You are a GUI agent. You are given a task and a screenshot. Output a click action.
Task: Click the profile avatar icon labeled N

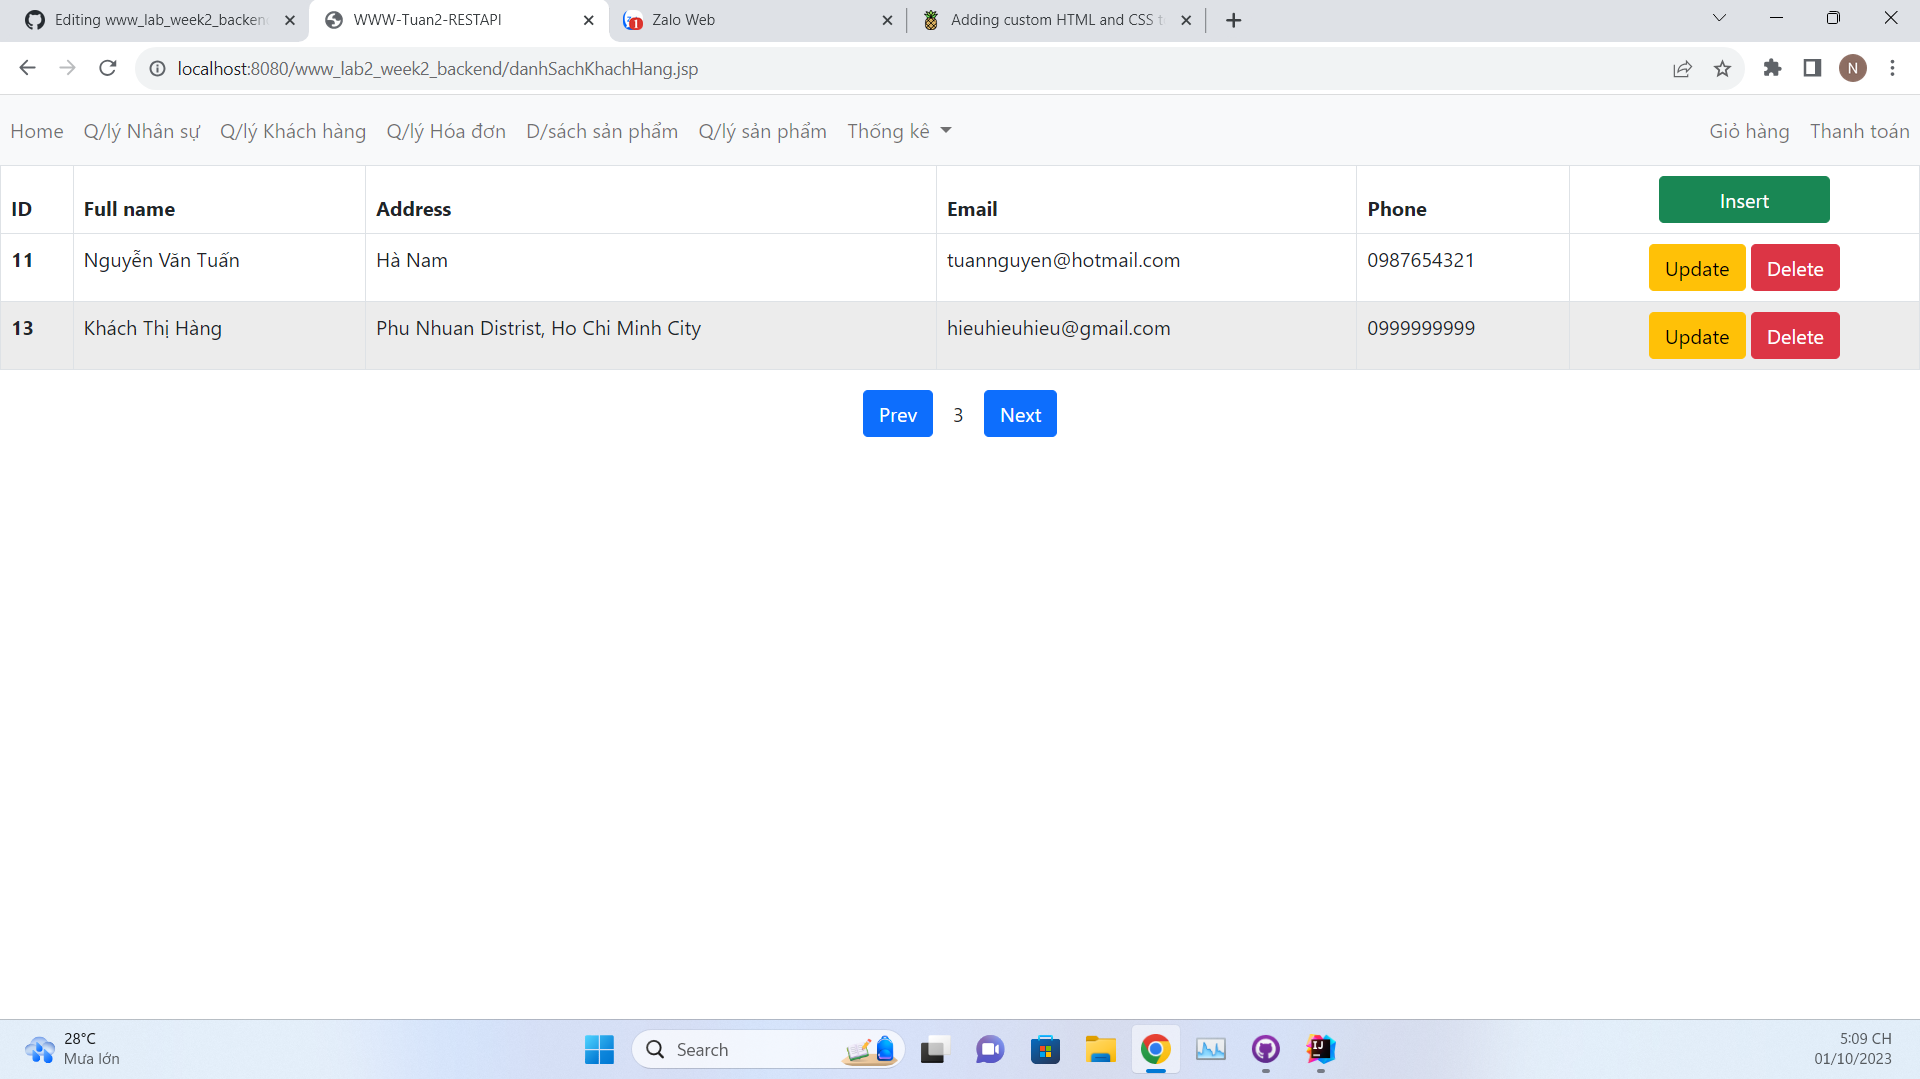[x=1854, y=68]
